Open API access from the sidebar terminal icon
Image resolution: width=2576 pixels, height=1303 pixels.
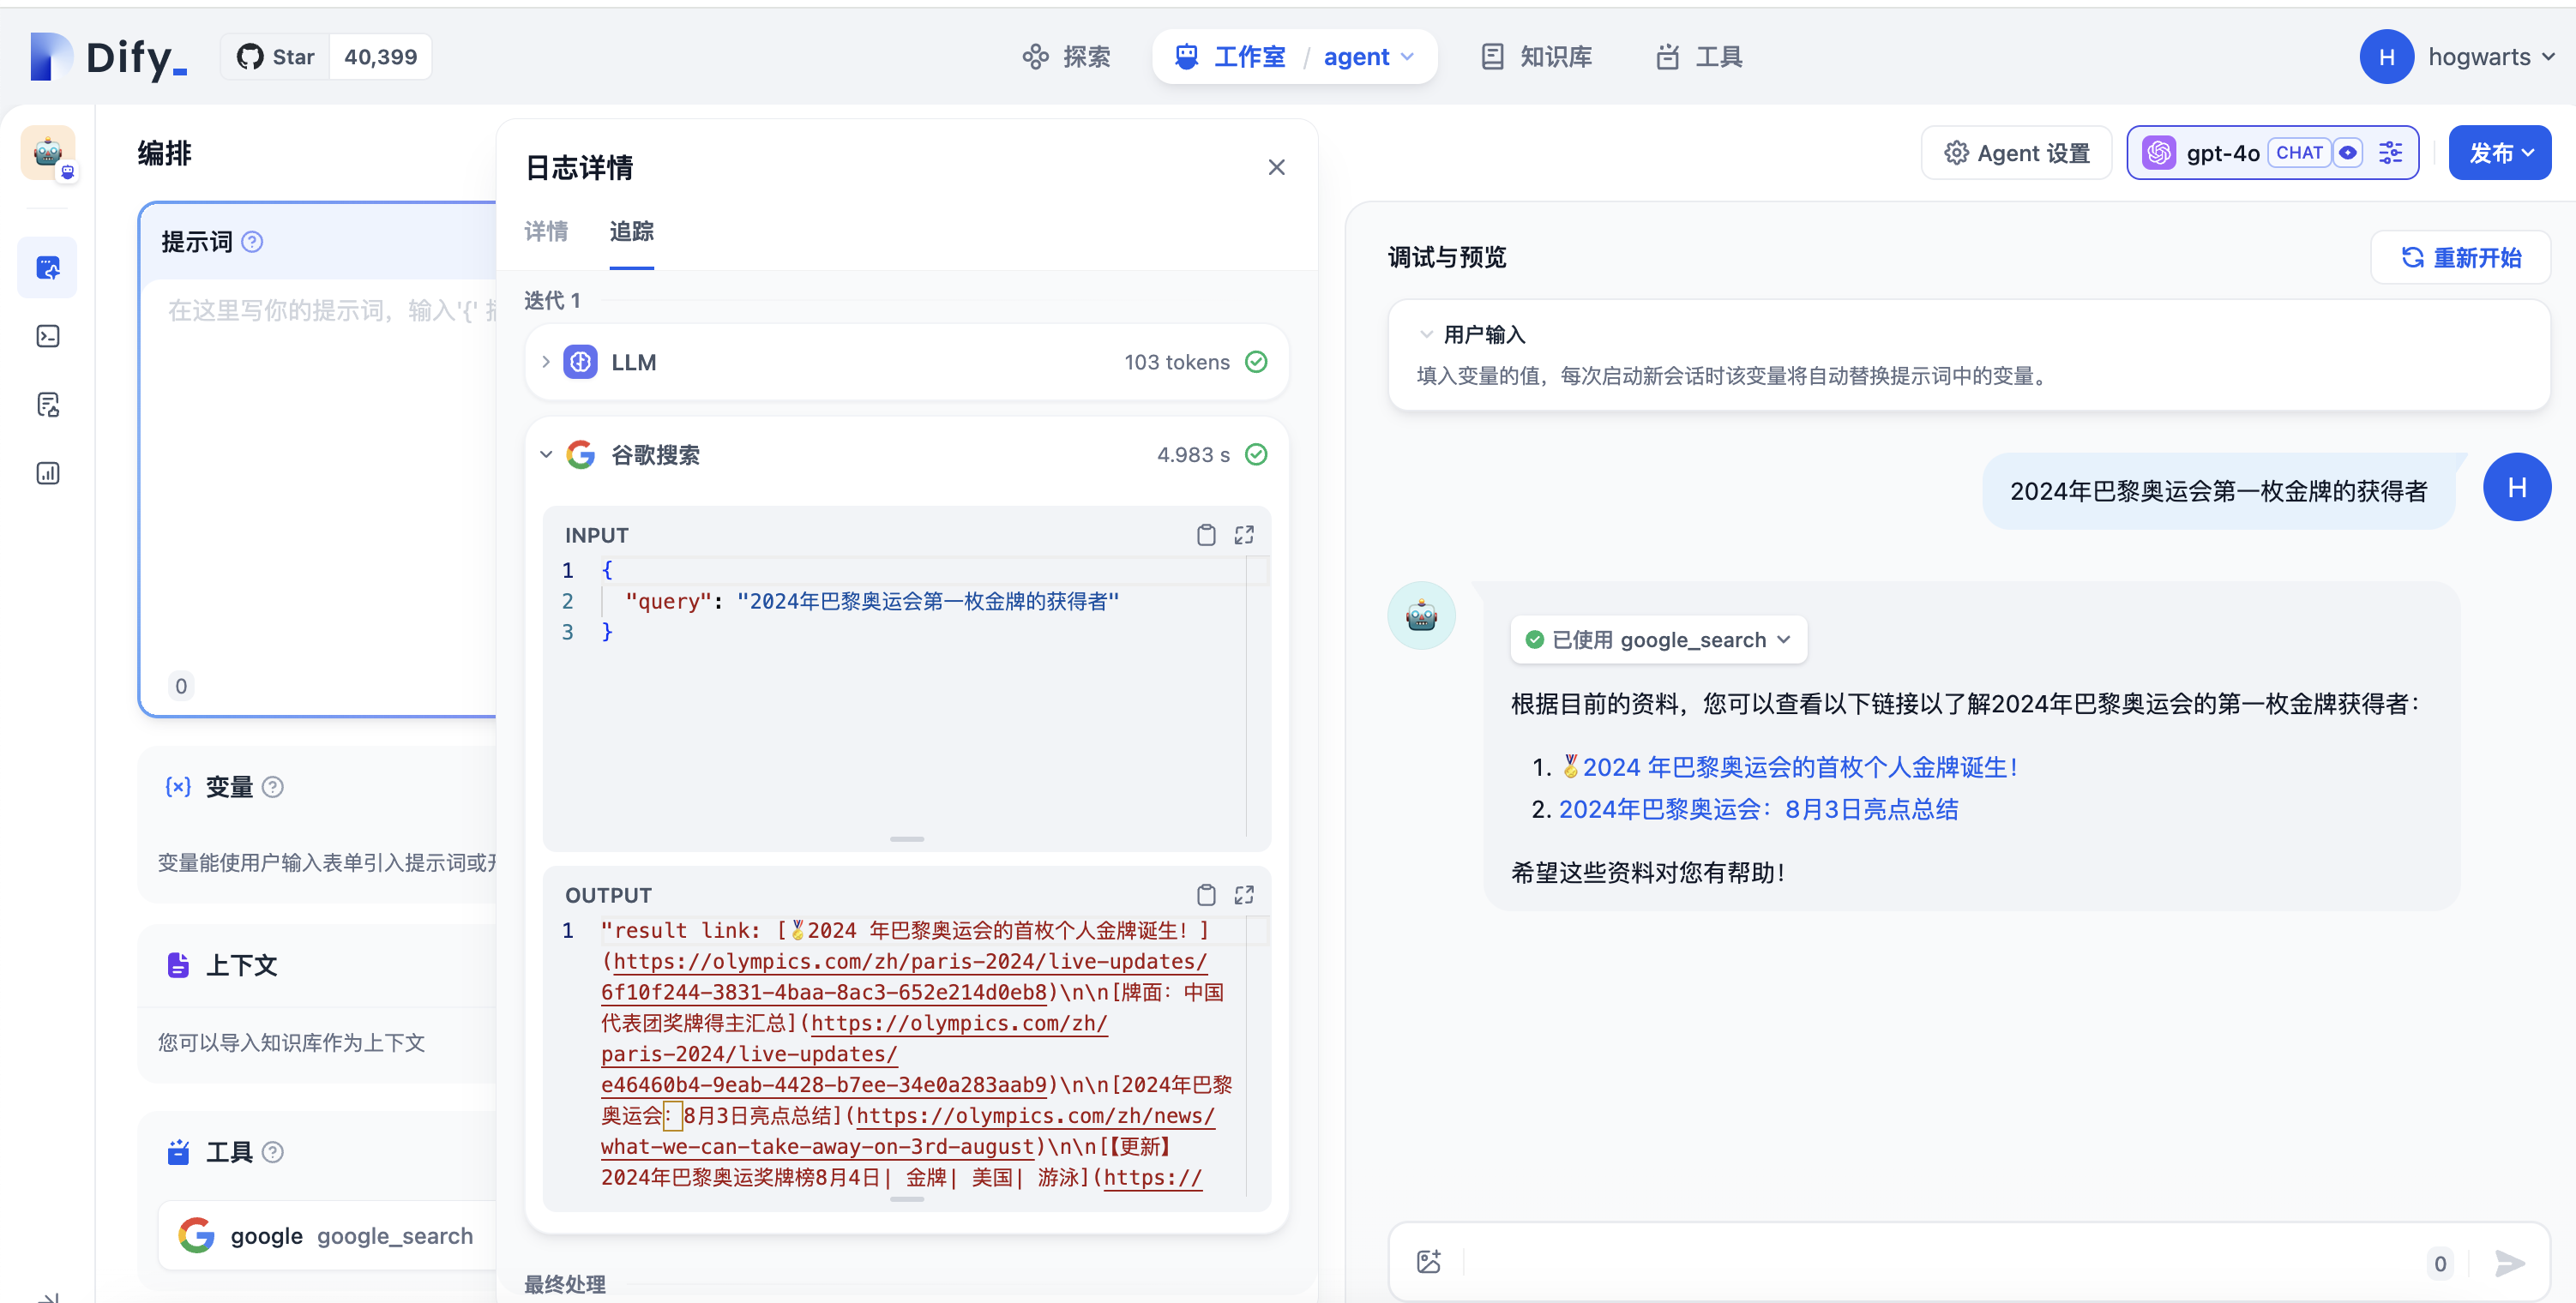click(x=47, y=336)
